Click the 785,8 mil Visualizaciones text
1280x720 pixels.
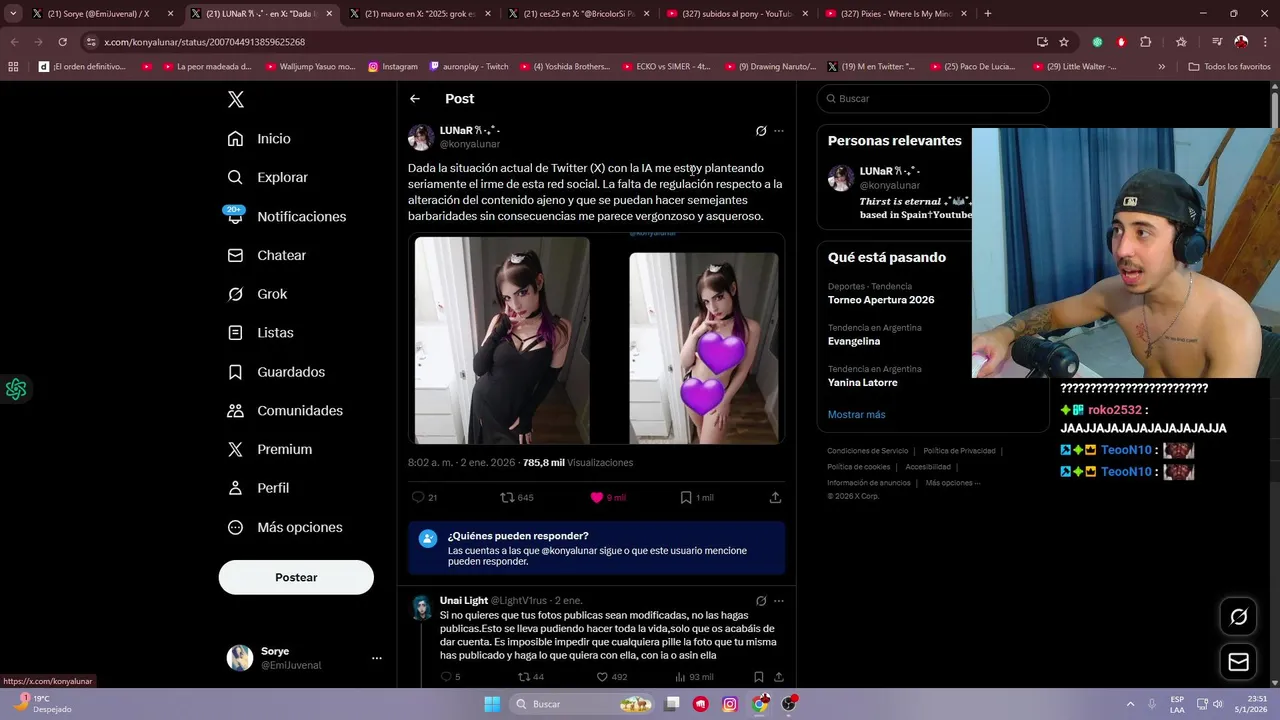point(578,463)
